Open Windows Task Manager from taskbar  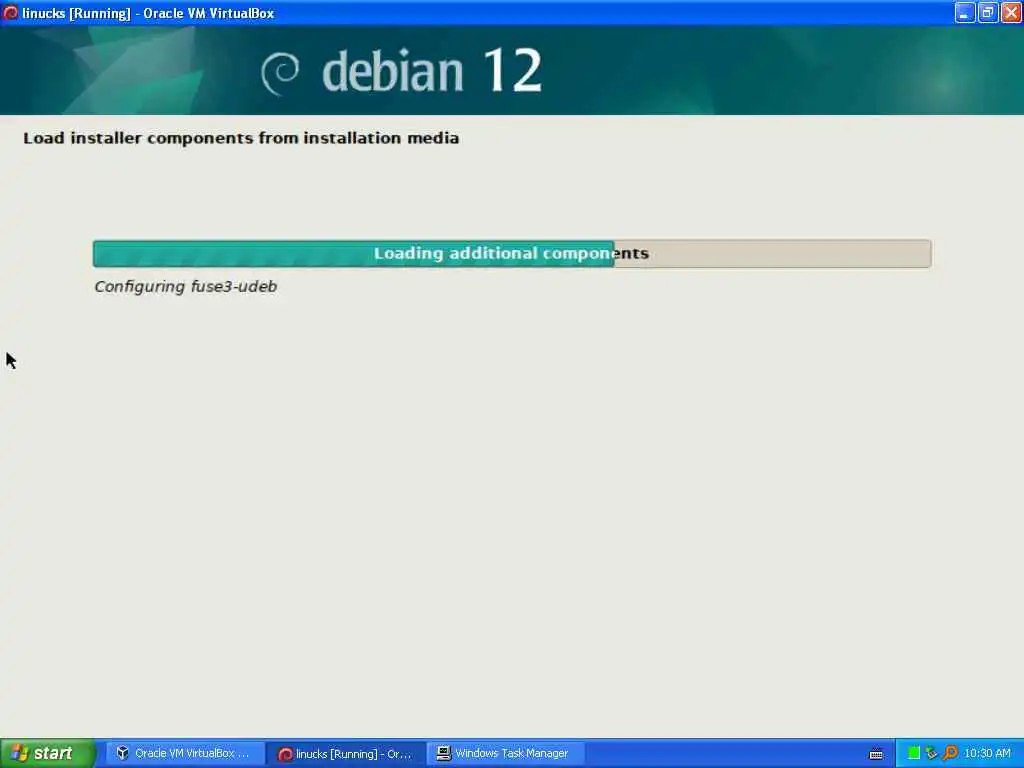coord(506,753)
